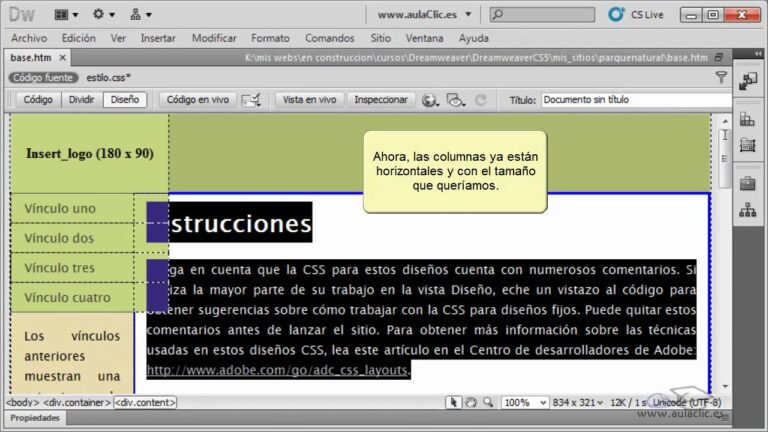Screen dimensions: 768x432
Task: Select the Zoom magnifier tool
Action: [x=488, y=403]
